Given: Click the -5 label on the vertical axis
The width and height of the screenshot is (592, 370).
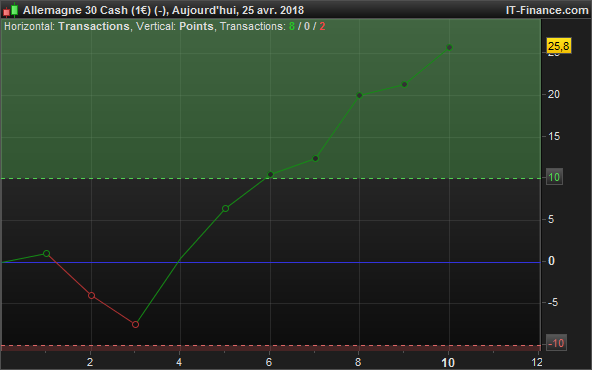Looking at the screenshot, I should click(552, 302).
